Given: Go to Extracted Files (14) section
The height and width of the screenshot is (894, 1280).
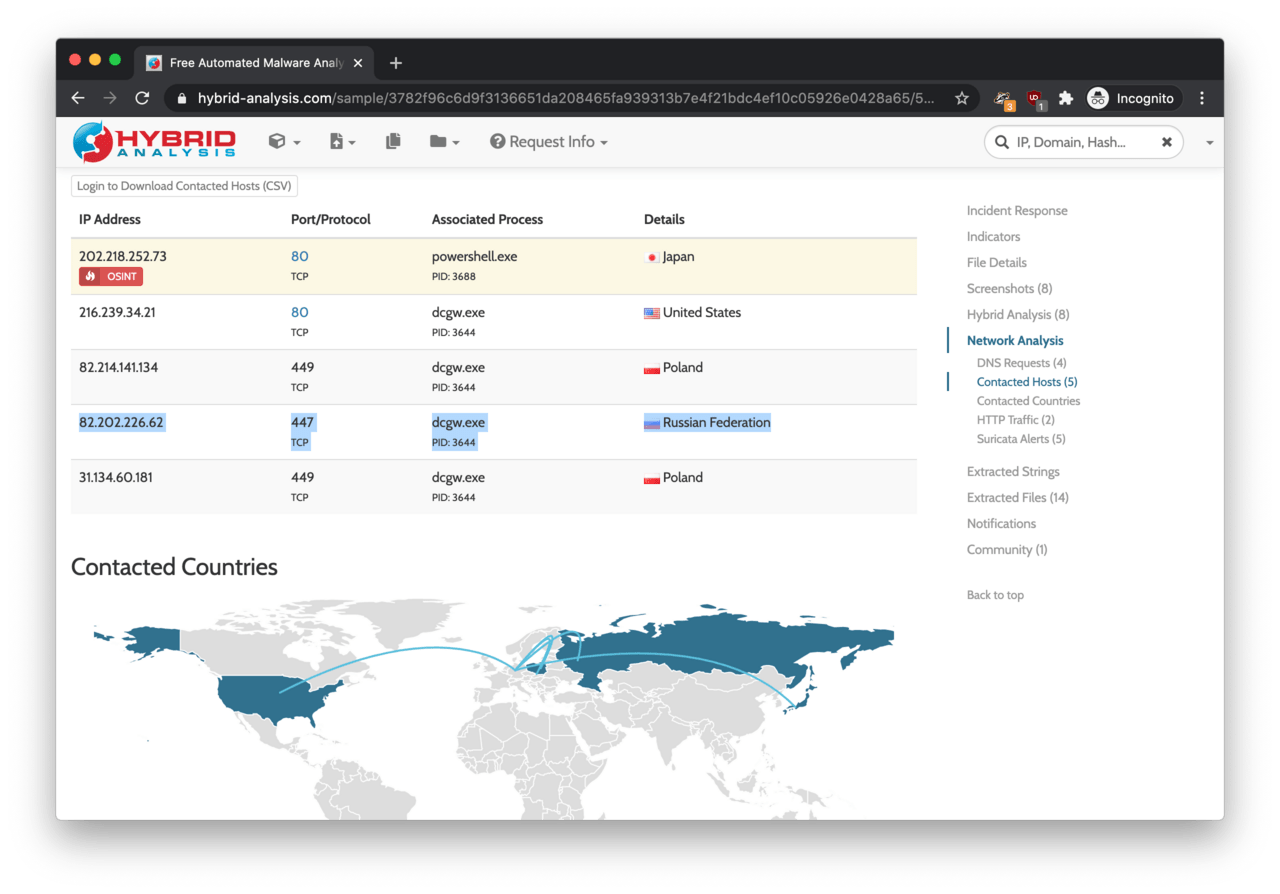Looking at the screenshot, I should tap(1018, 498).
